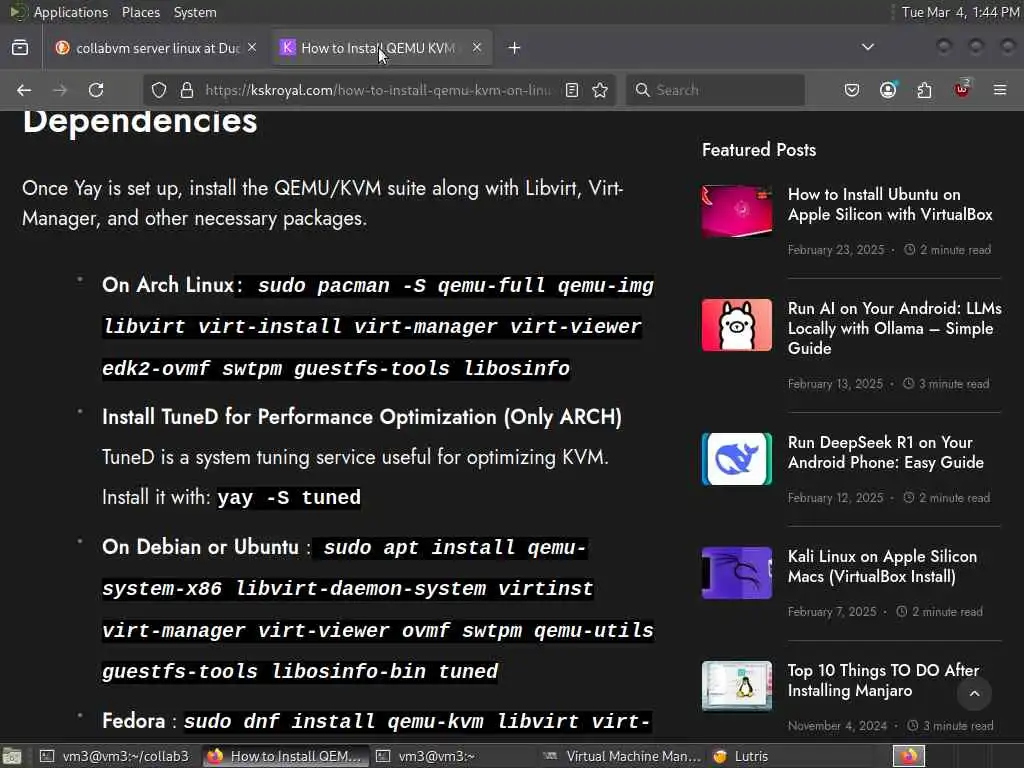The width and height of the screenshot is (1024, 768).
Task: Toggle reader view for this article
Action: [572, 90]
